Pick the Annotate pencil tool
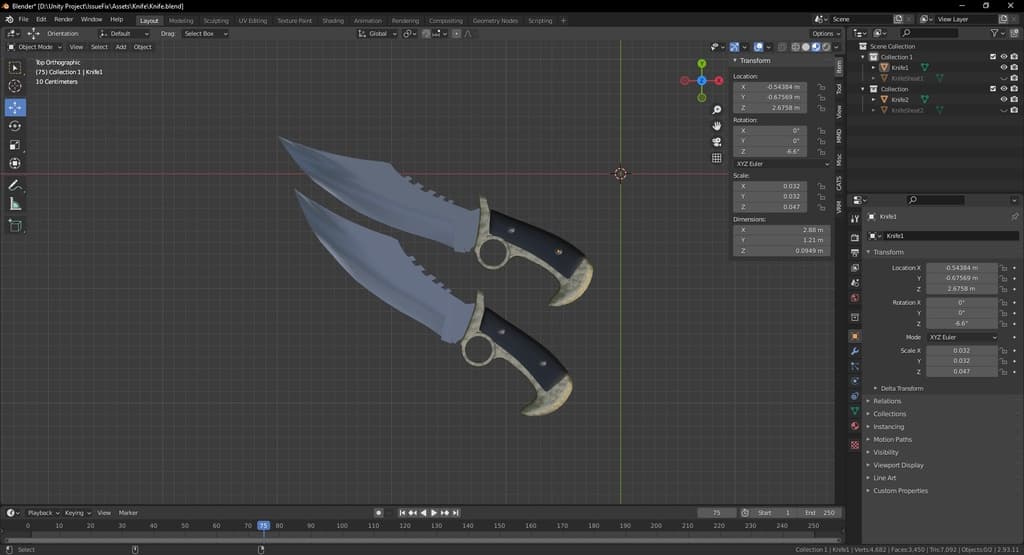The image size is (1024, 555). pyautogui.click(x=15, y=186)
